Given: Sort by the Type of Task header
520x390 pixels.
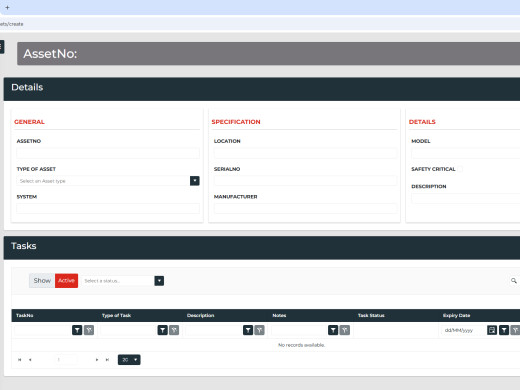Looking at the screenshot, I should pos(116,315).
